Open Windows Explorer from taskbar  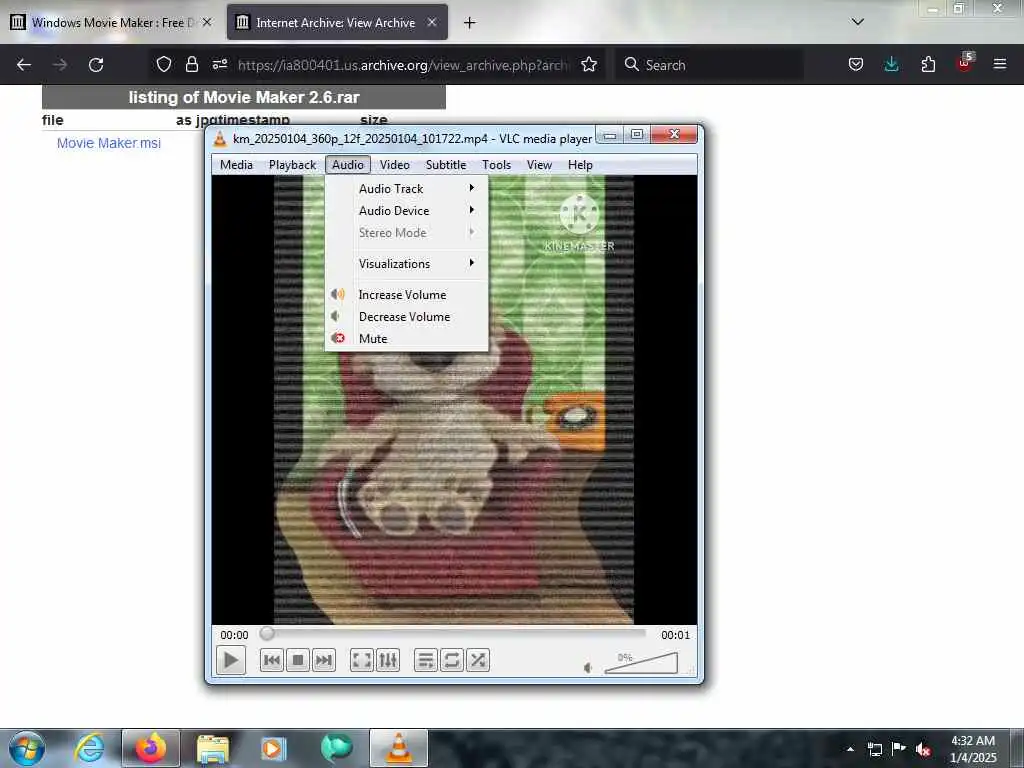[212, 748]
